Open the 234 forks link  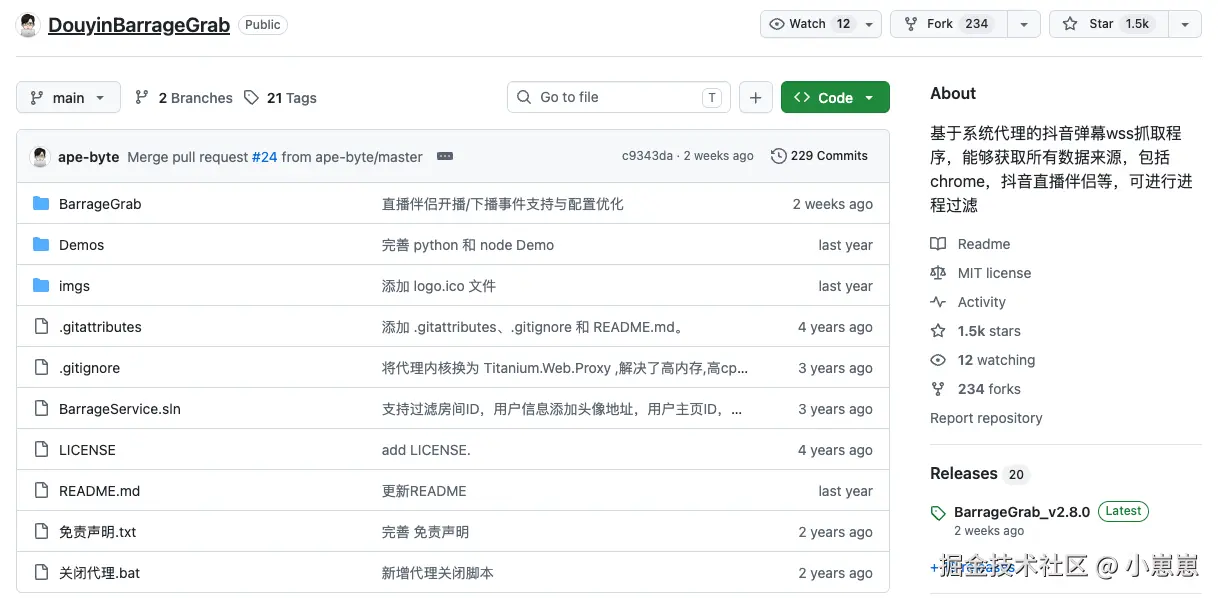[x=975, y=388]
